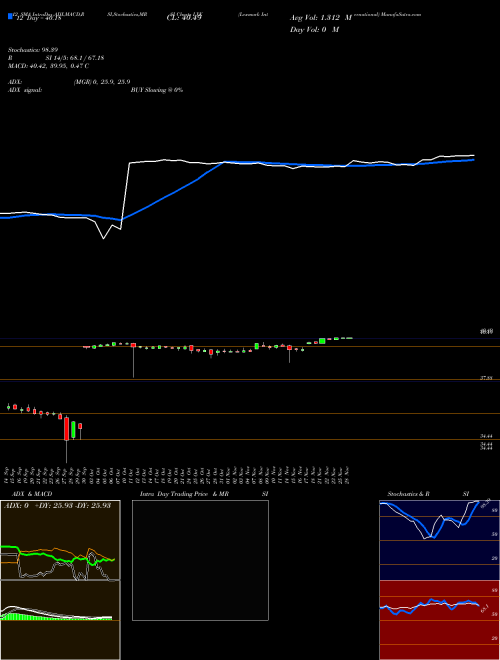Click the 37.88 price axis label
This screenshot has width=500, height=660.
(487, 379)
